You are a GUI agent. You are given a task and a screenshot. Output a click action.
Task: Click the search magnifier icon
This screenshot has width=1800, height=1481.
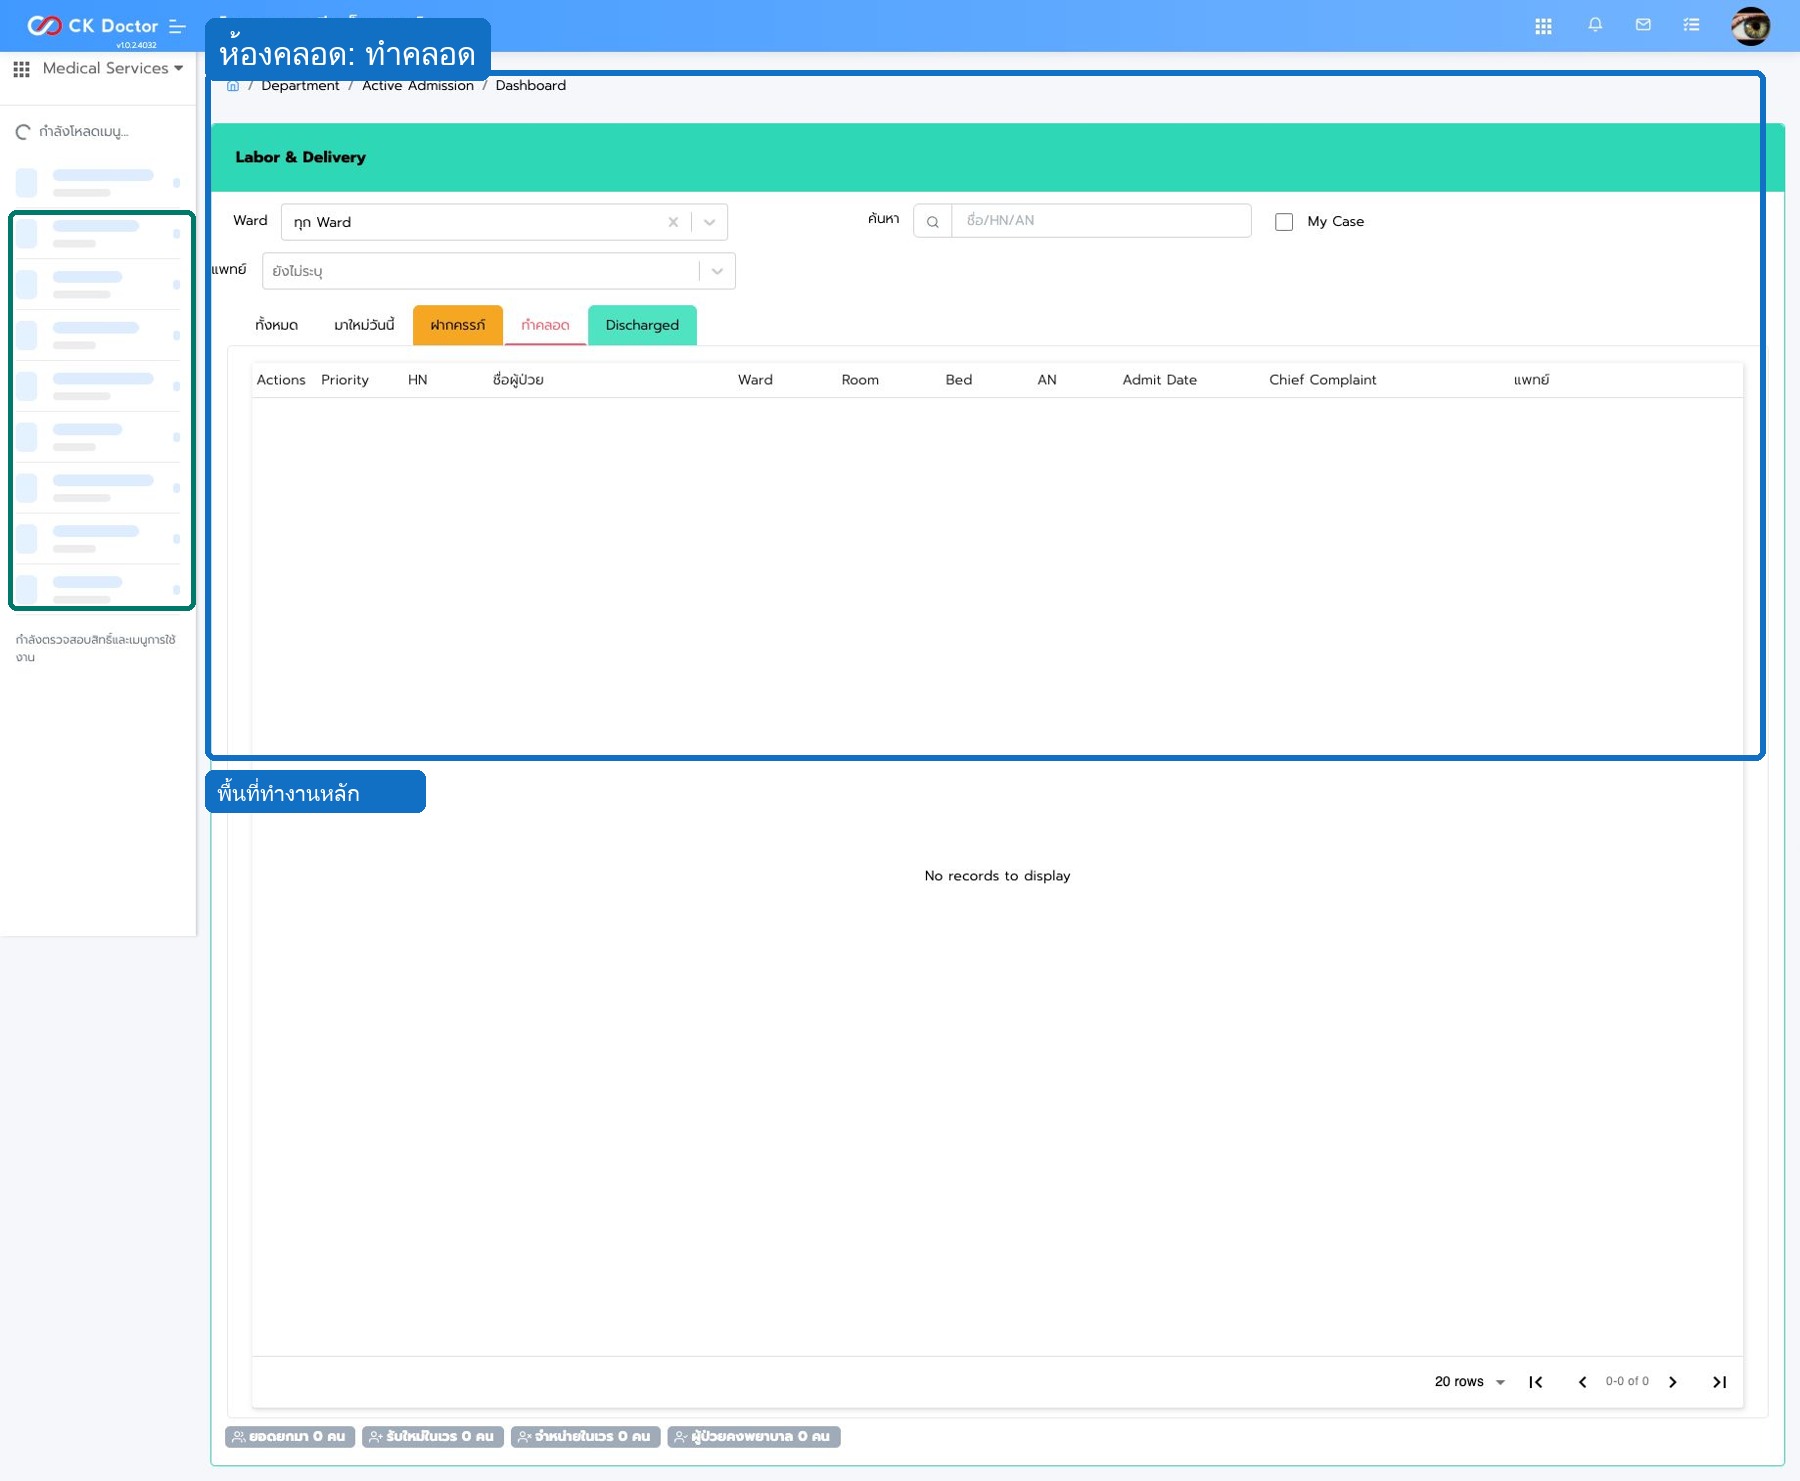pyautogui.click(x=932, y=222)
